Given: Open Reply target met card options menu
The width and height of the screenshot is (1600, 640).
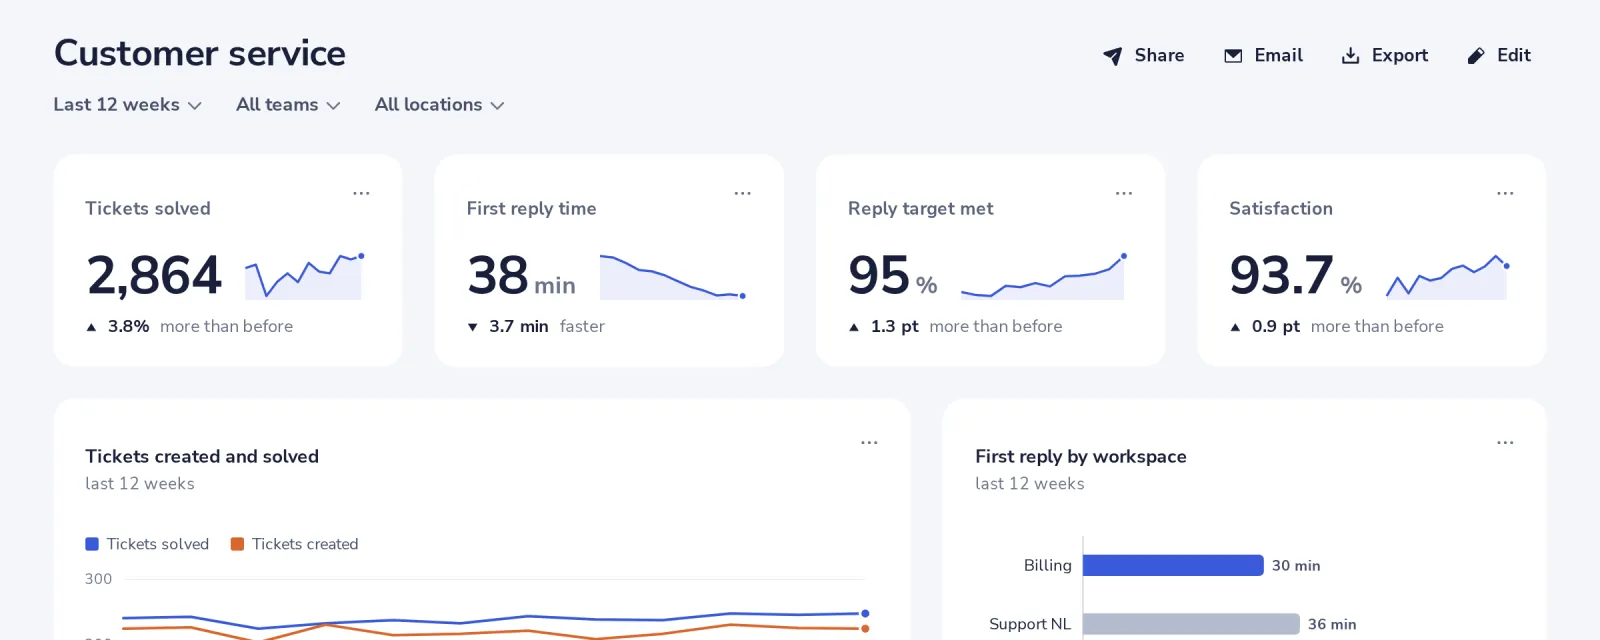Looking at the screenshot, I should (1124, 193).
